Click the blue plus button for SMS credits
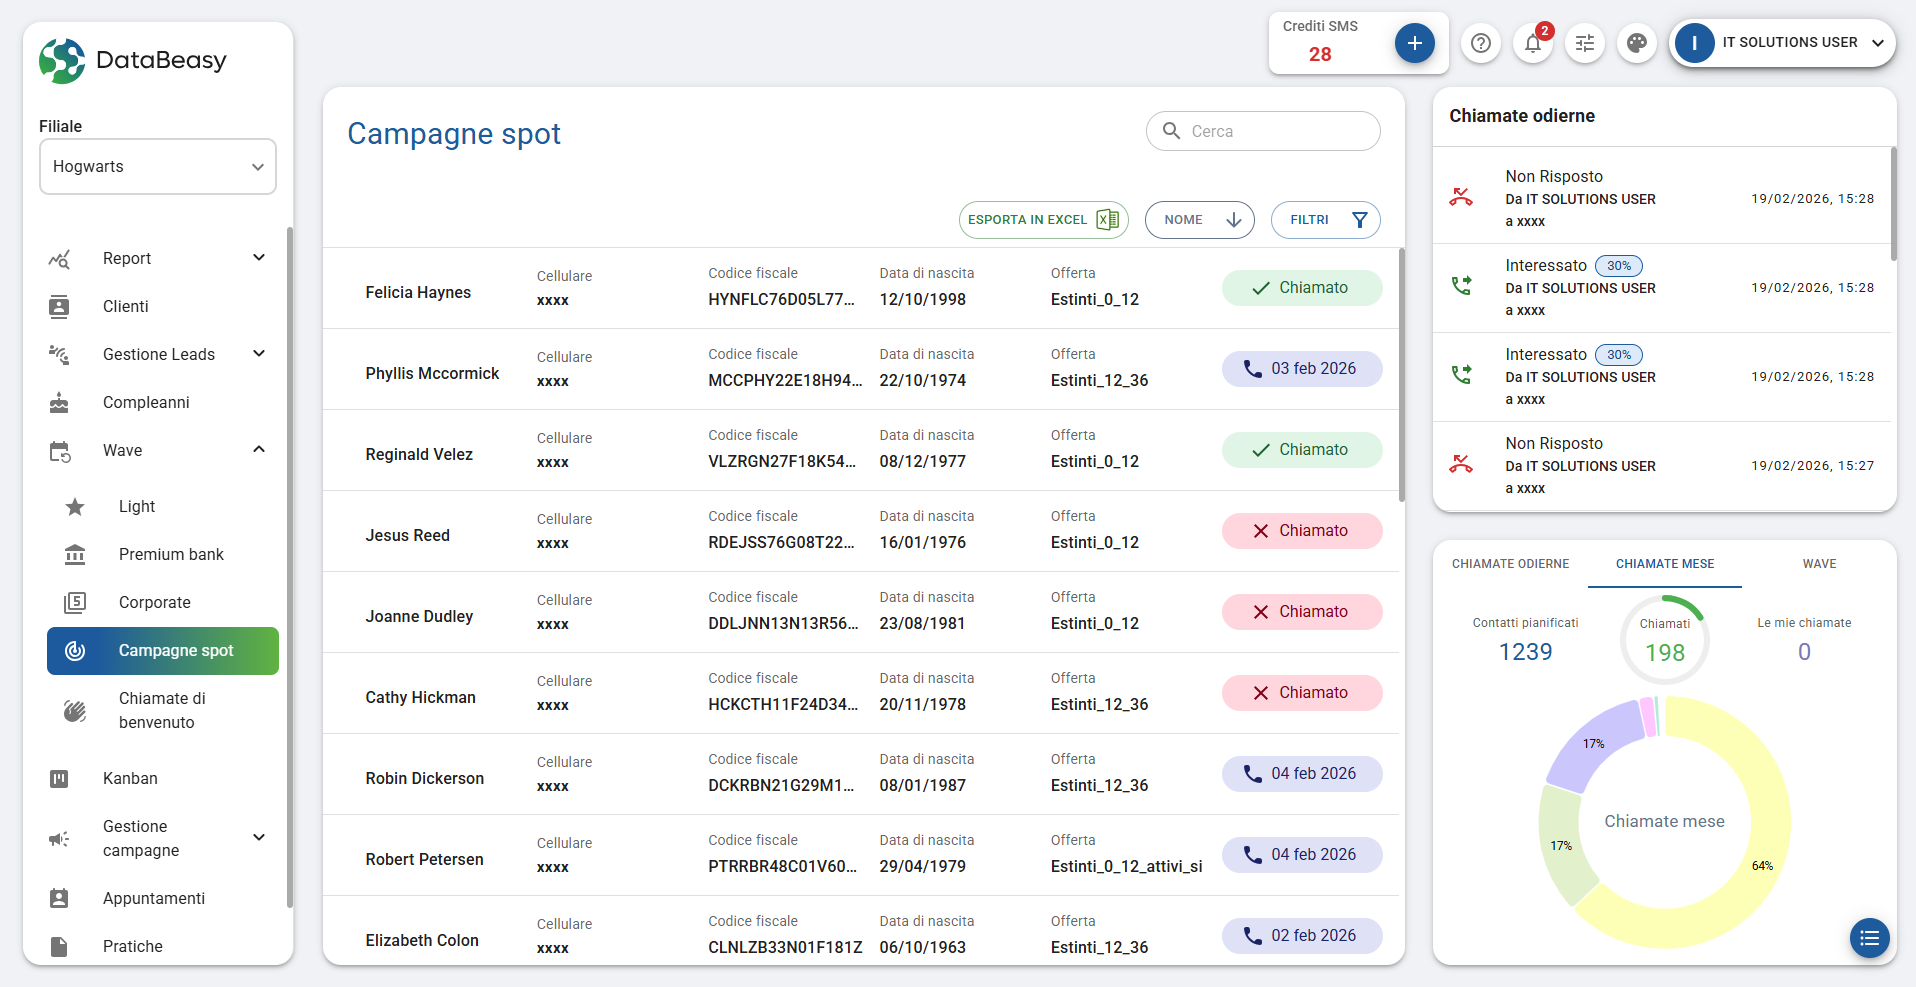 1414,43
